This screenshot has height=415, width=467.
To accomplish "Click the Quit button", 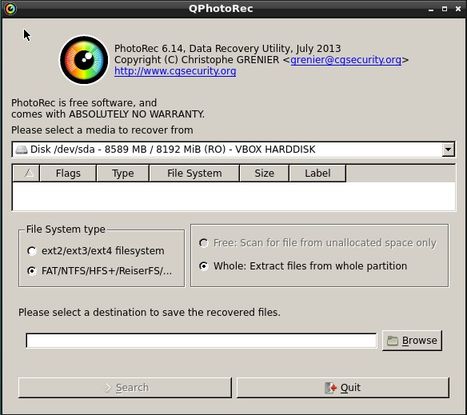I will 343,388.
